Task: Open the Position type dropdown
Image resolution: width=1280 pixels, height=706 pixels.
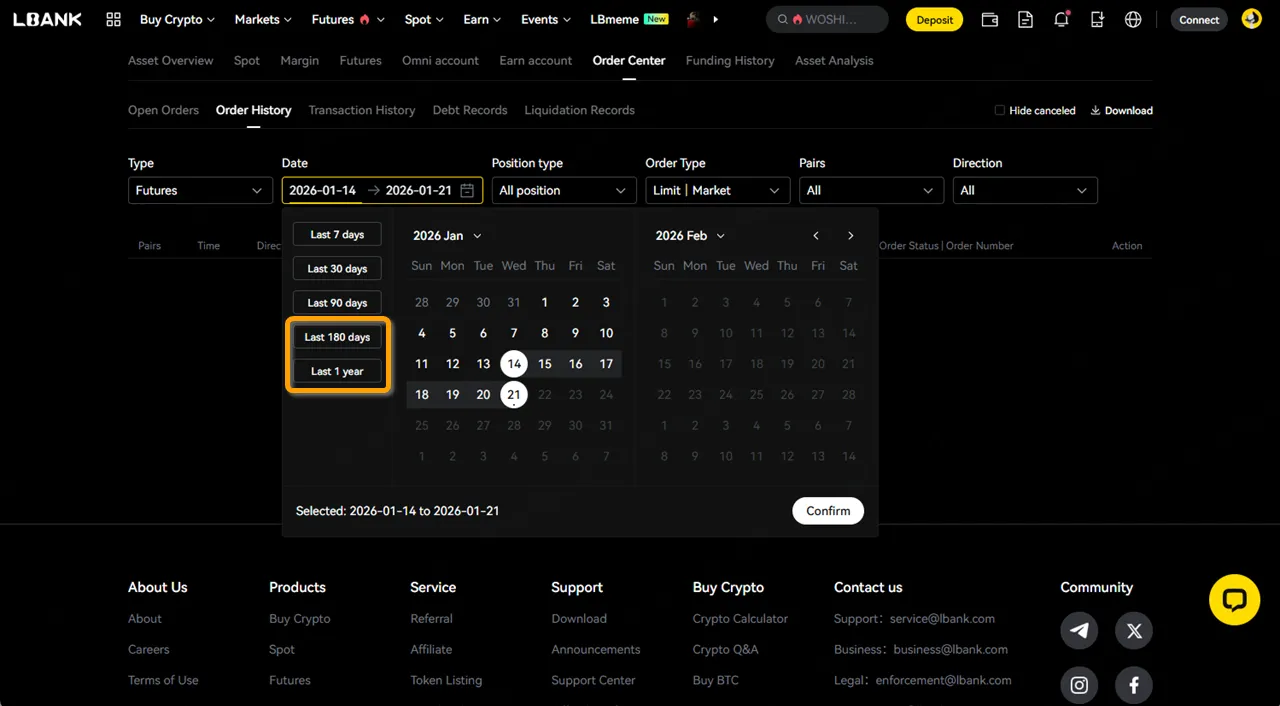Action: tap(564, 191)
